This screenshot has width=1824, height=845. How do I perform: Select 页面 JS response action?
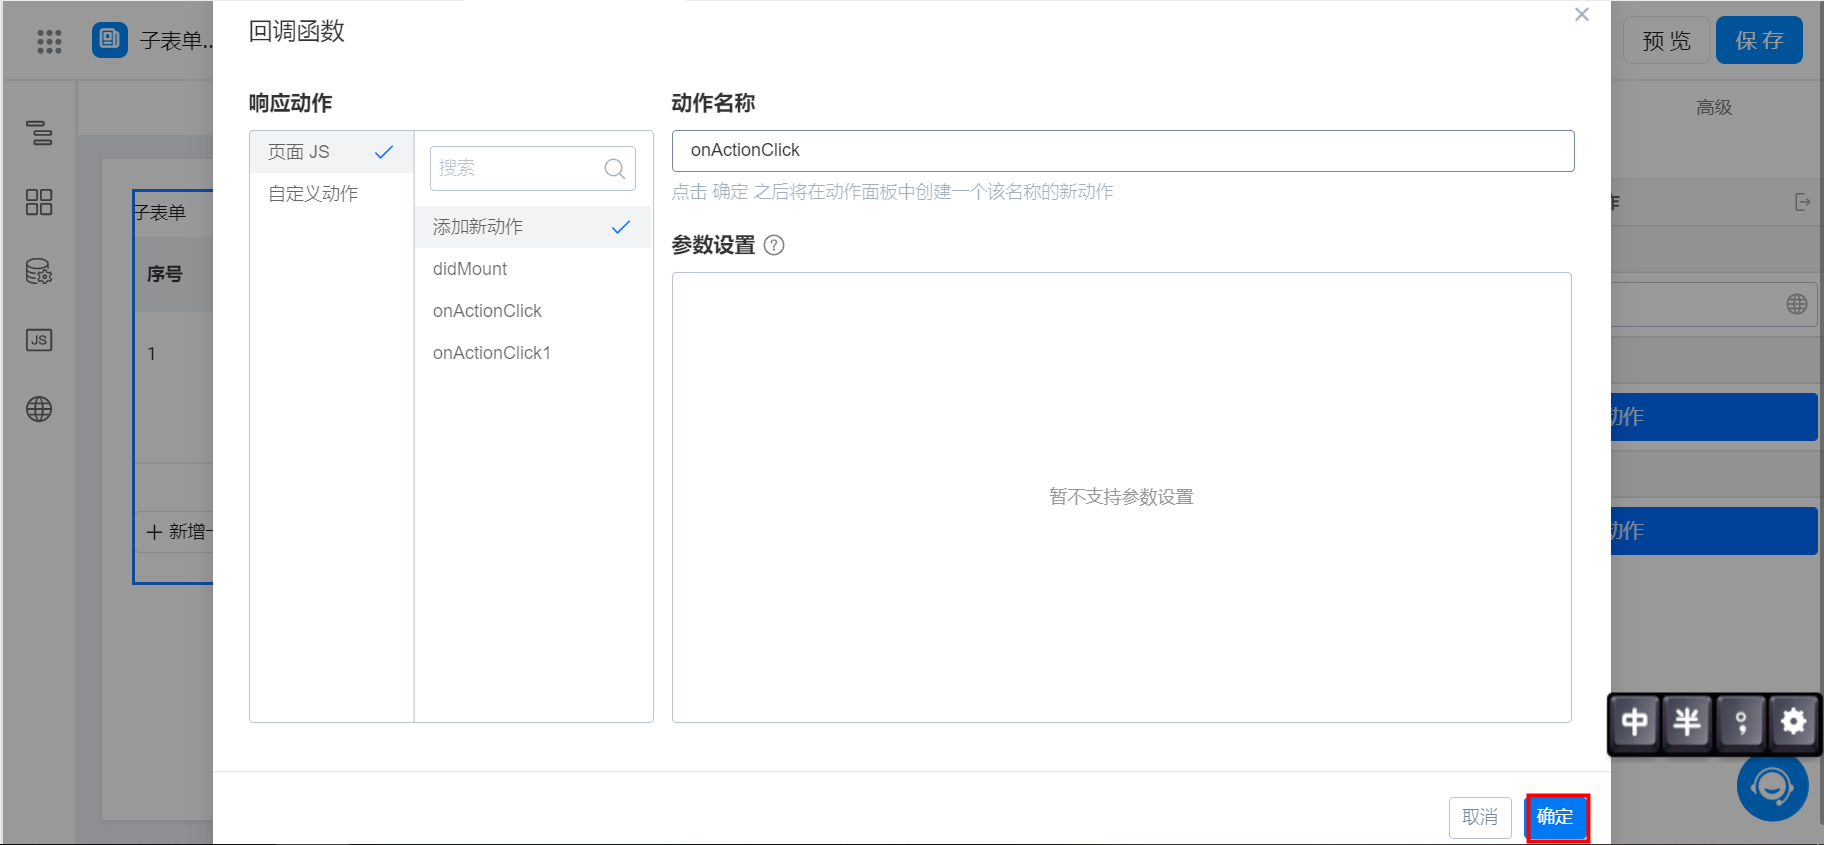(x=331, y=152)
